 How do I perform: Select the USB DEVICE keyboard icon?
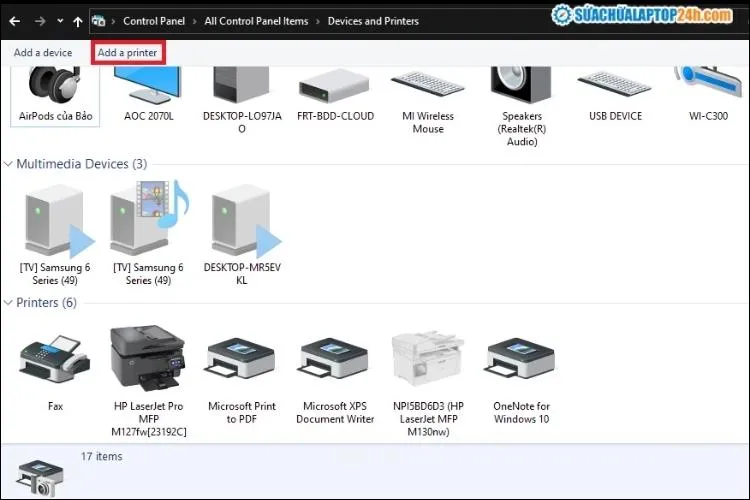[x=615, y=84]
